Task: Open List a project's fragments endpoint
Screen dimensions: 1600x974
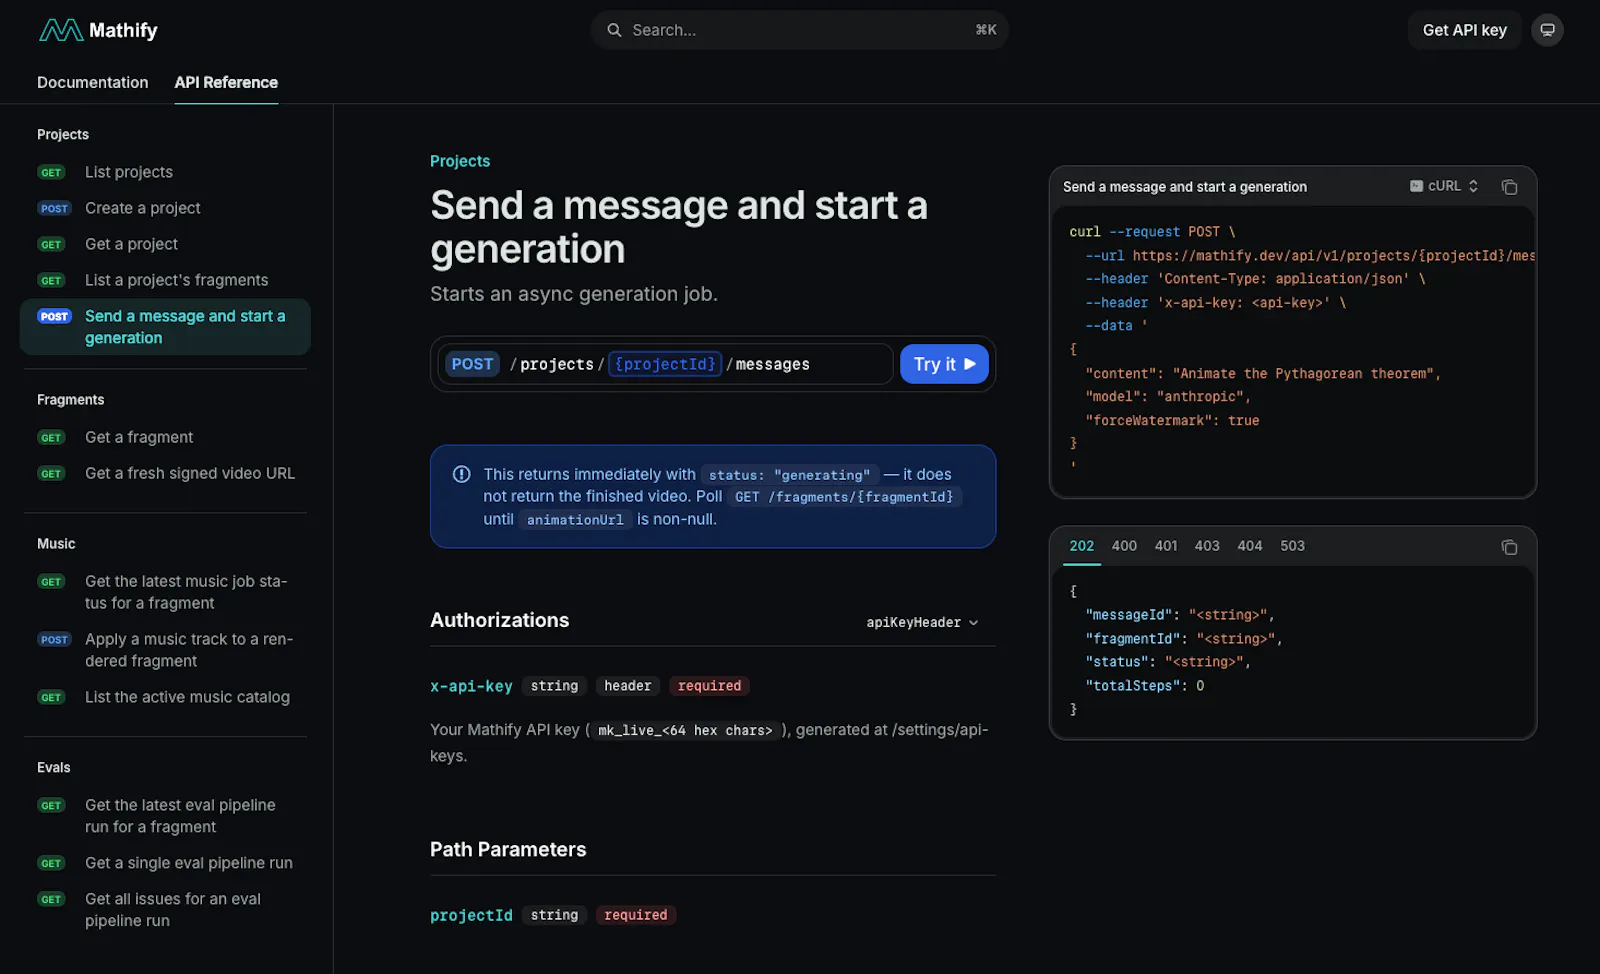Action: pyautogui.click(x=165, y=280)
